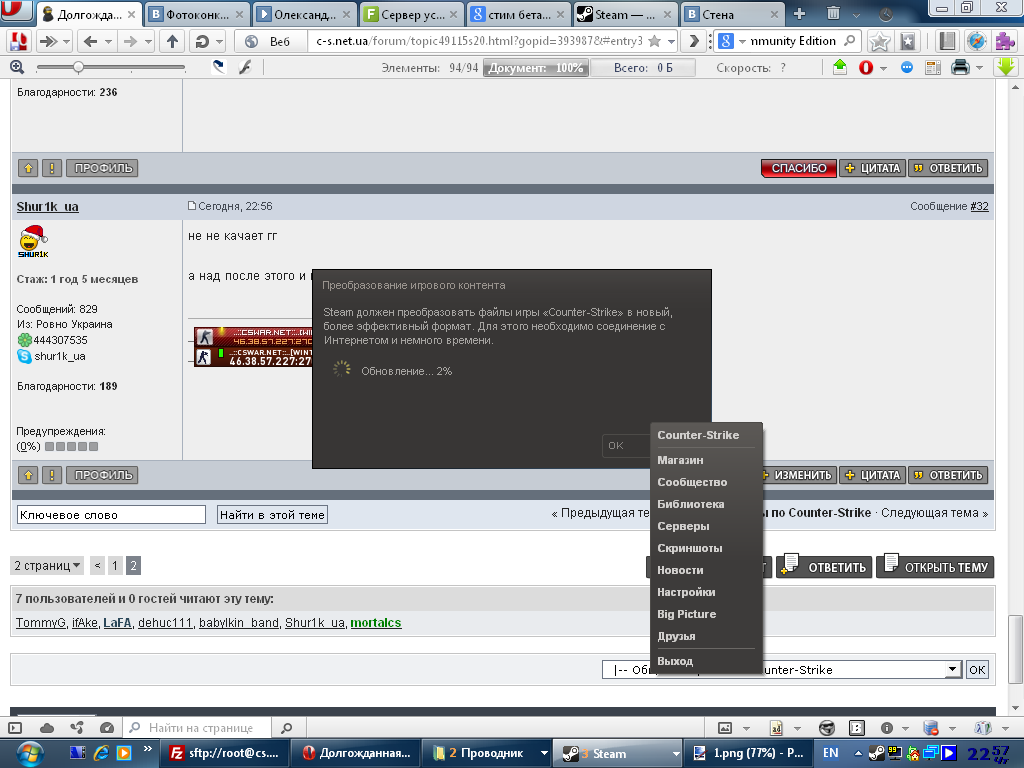Click the Opera Unite share icon
The height and width of the screenshot is (768, 1024).
click(x=77, y=728)
